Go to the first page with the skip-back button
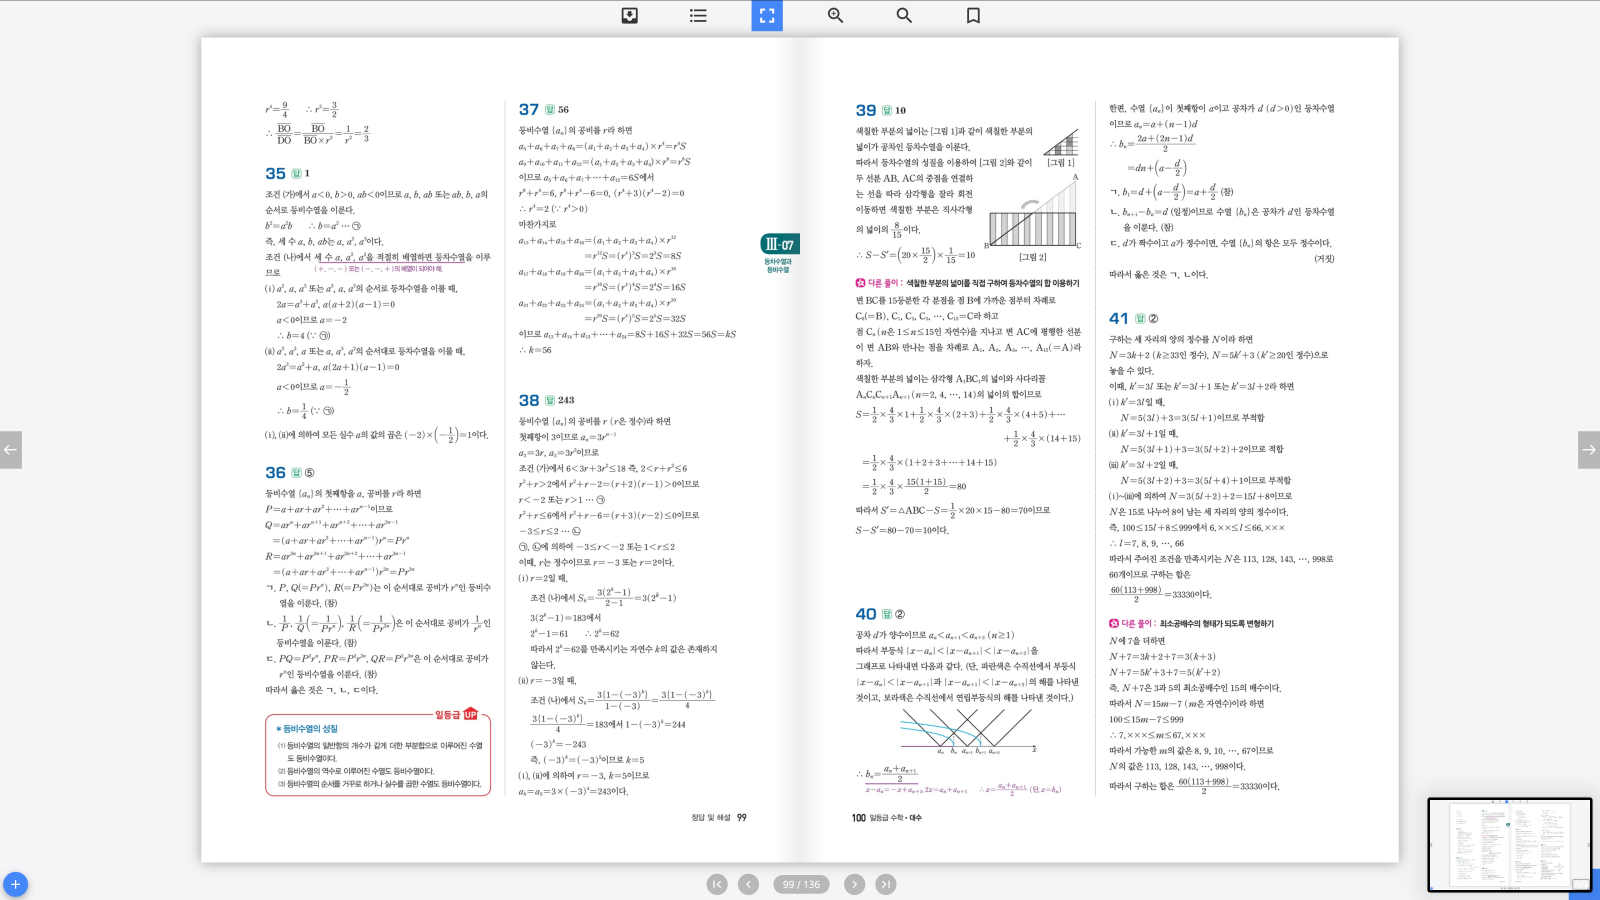 (x=715, y=884)
